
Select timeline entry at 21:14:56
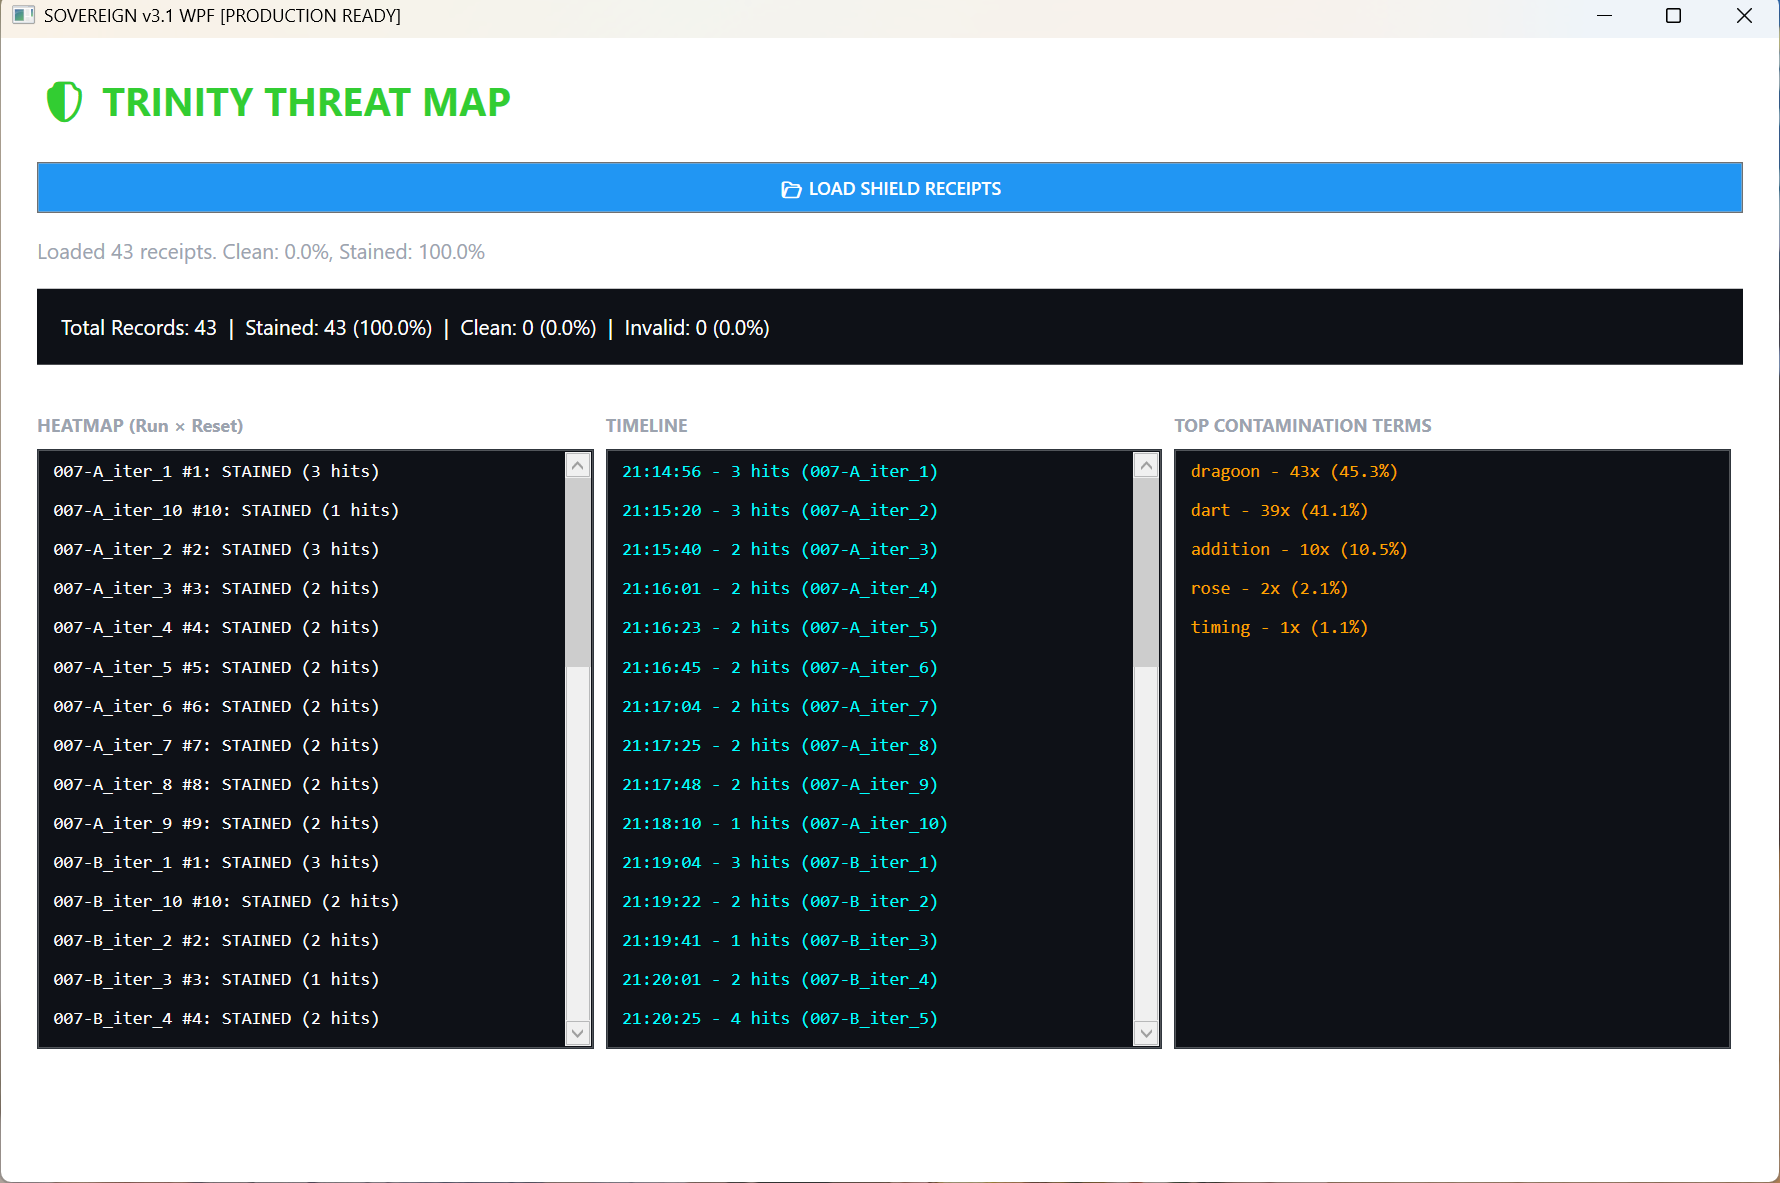pyautogui.click(x=780, y=472)
